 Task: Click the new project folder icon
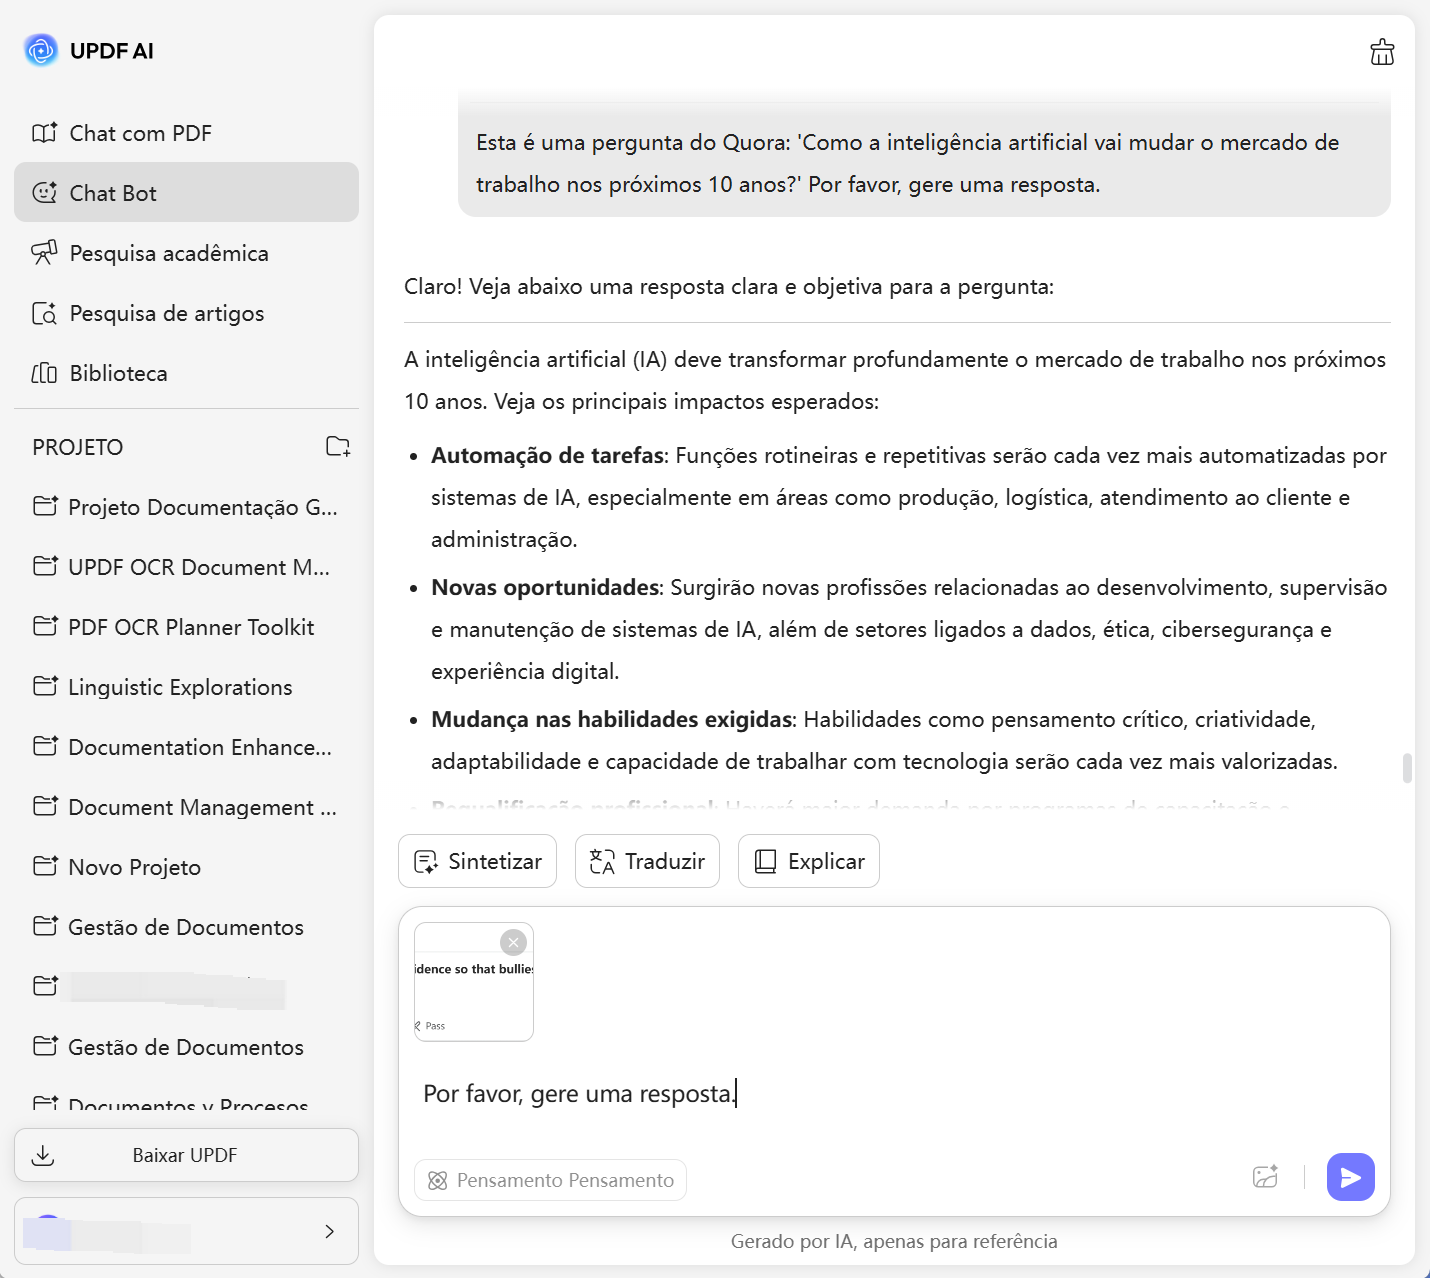338,446
